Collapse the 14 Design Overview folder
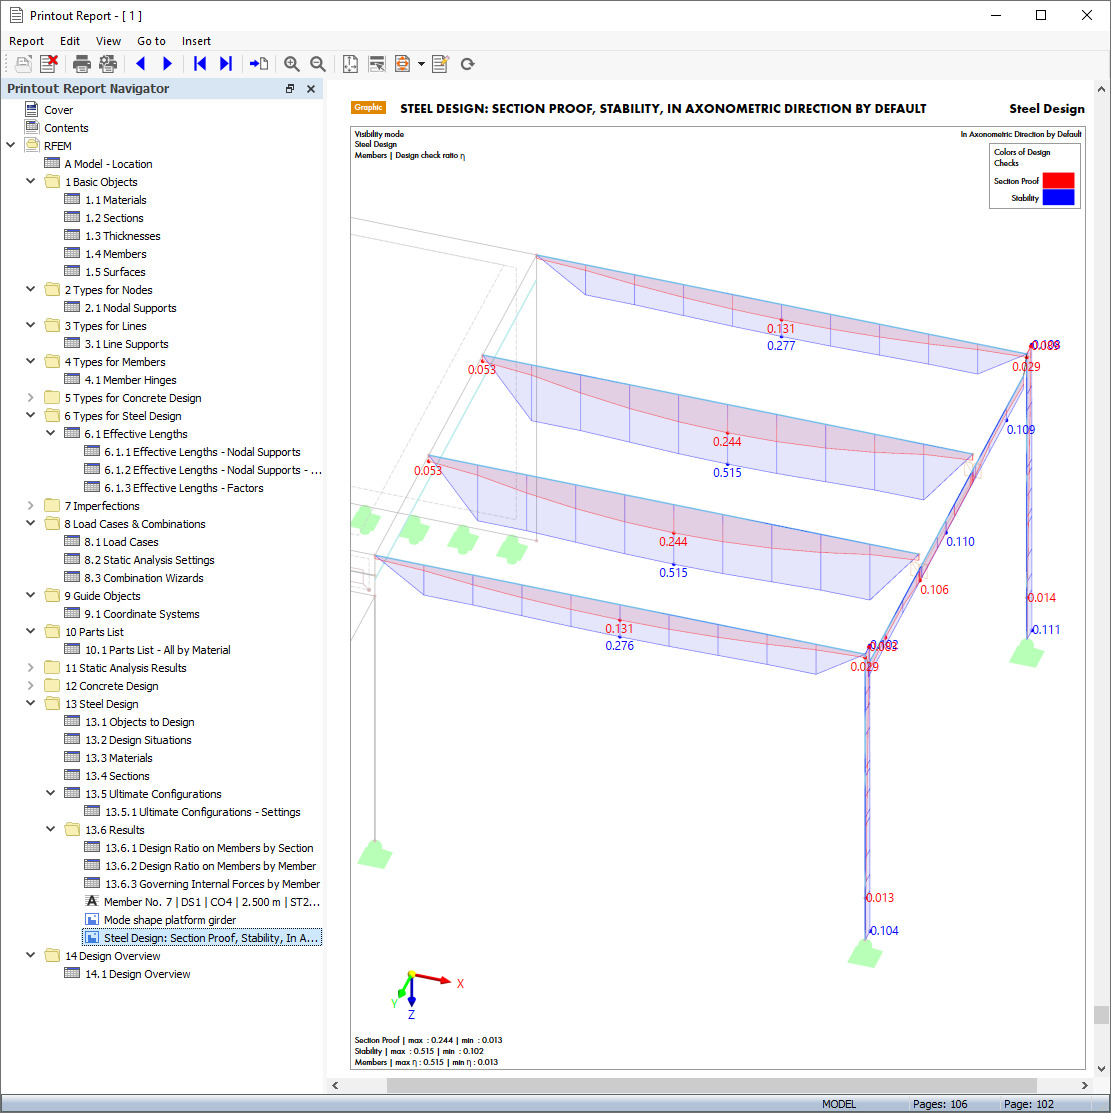This screenshot has height=1113, width=1111. [31, 955]
